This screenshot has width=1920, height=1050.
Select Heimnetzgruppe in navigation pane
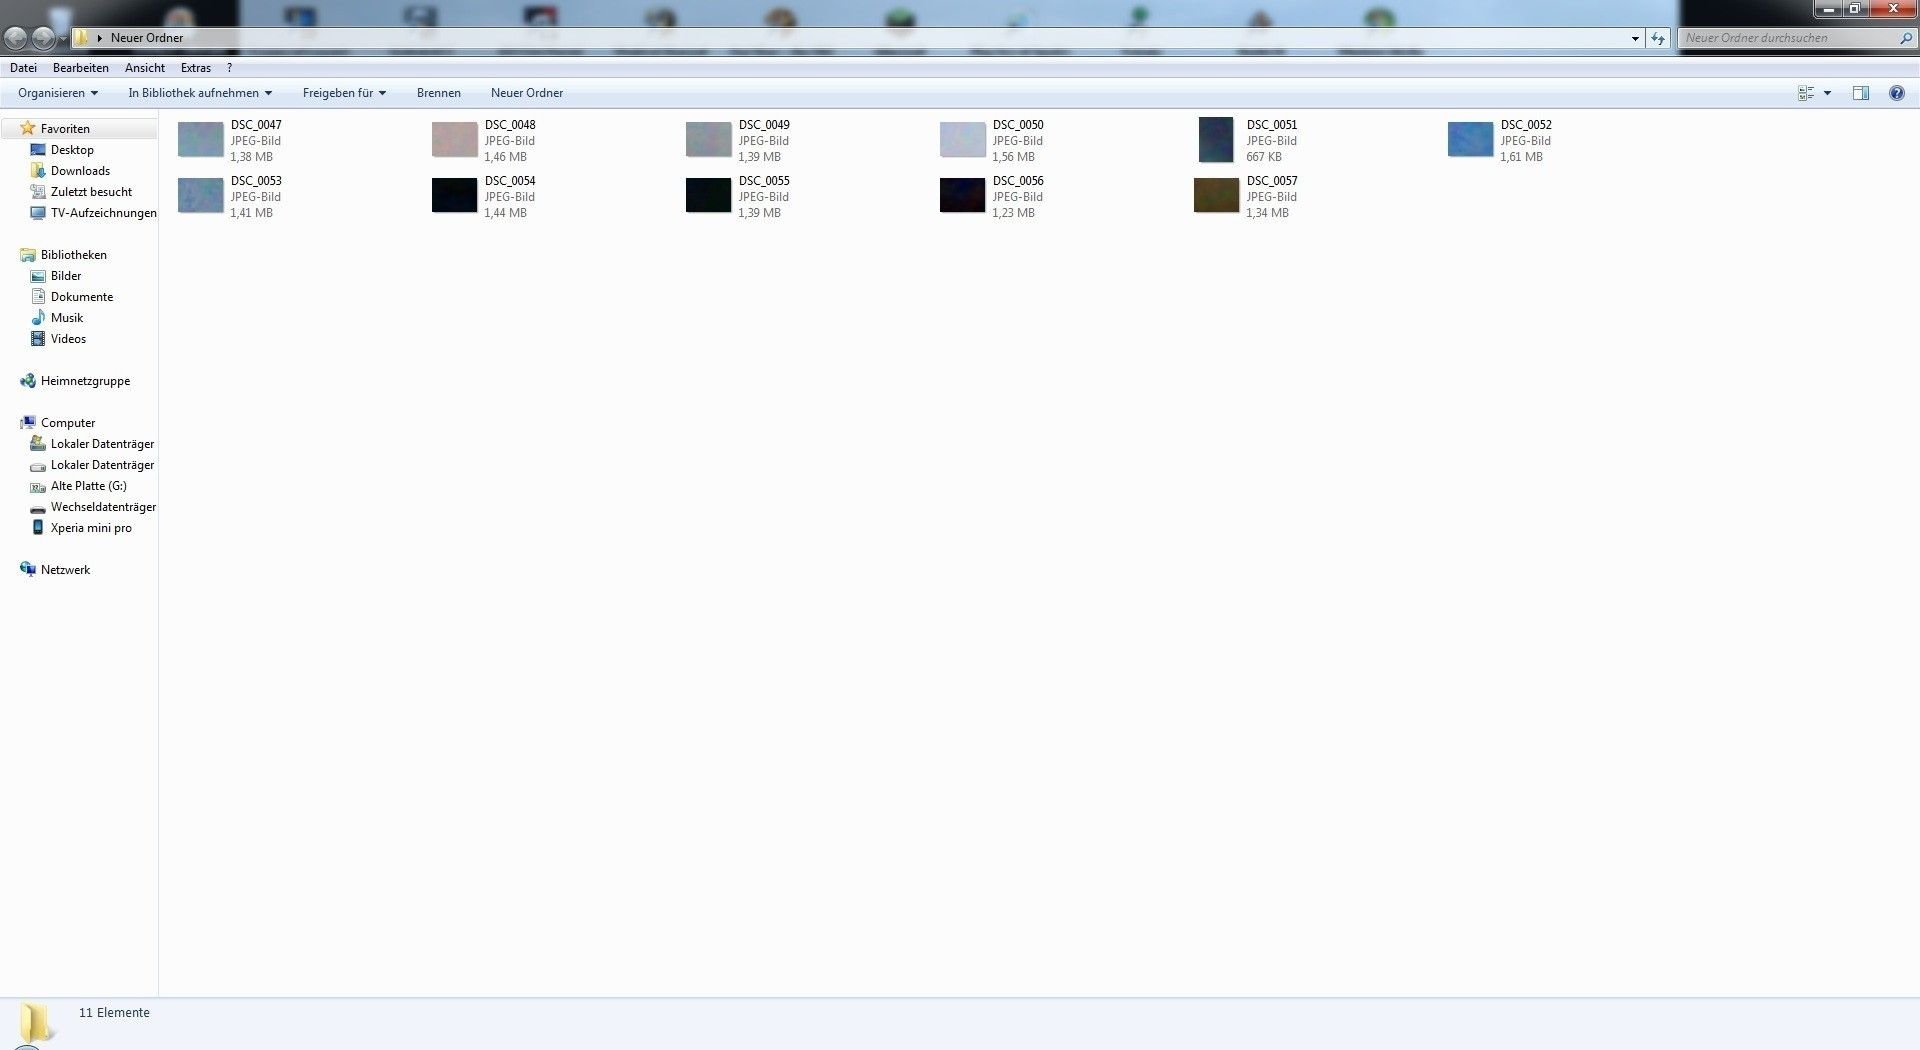click(85, 381)
